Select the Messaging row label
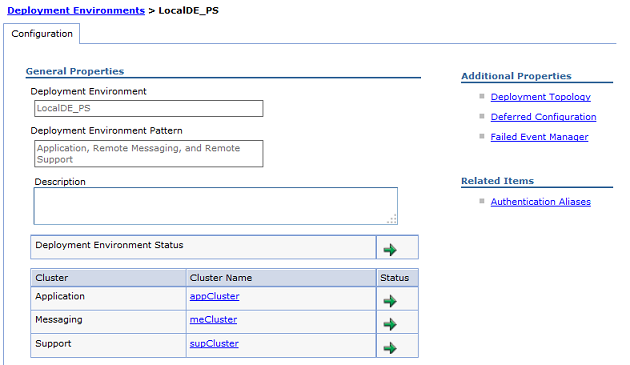The height and width of the screenshot is (365, 630). click(59, 320)
